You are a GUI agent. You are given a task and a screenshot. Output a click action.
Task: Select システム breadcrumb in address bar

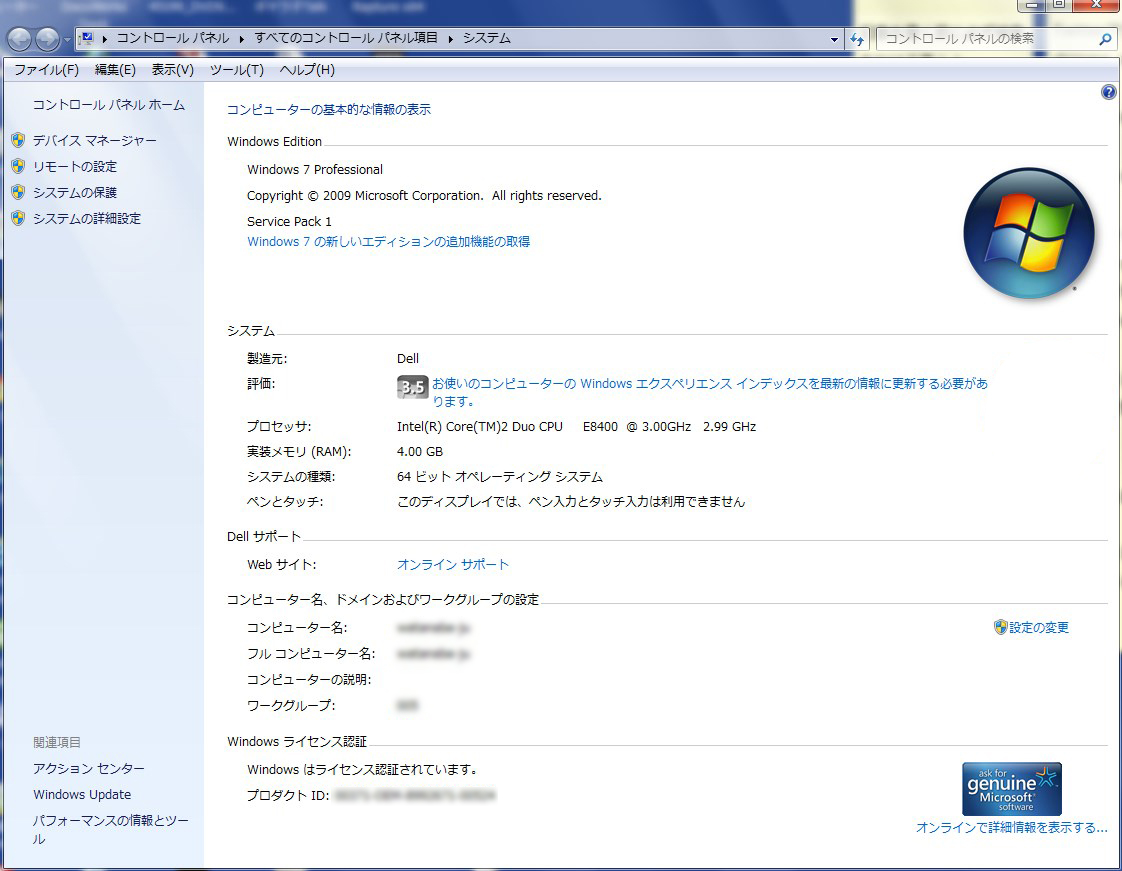[x=487, y=38]
